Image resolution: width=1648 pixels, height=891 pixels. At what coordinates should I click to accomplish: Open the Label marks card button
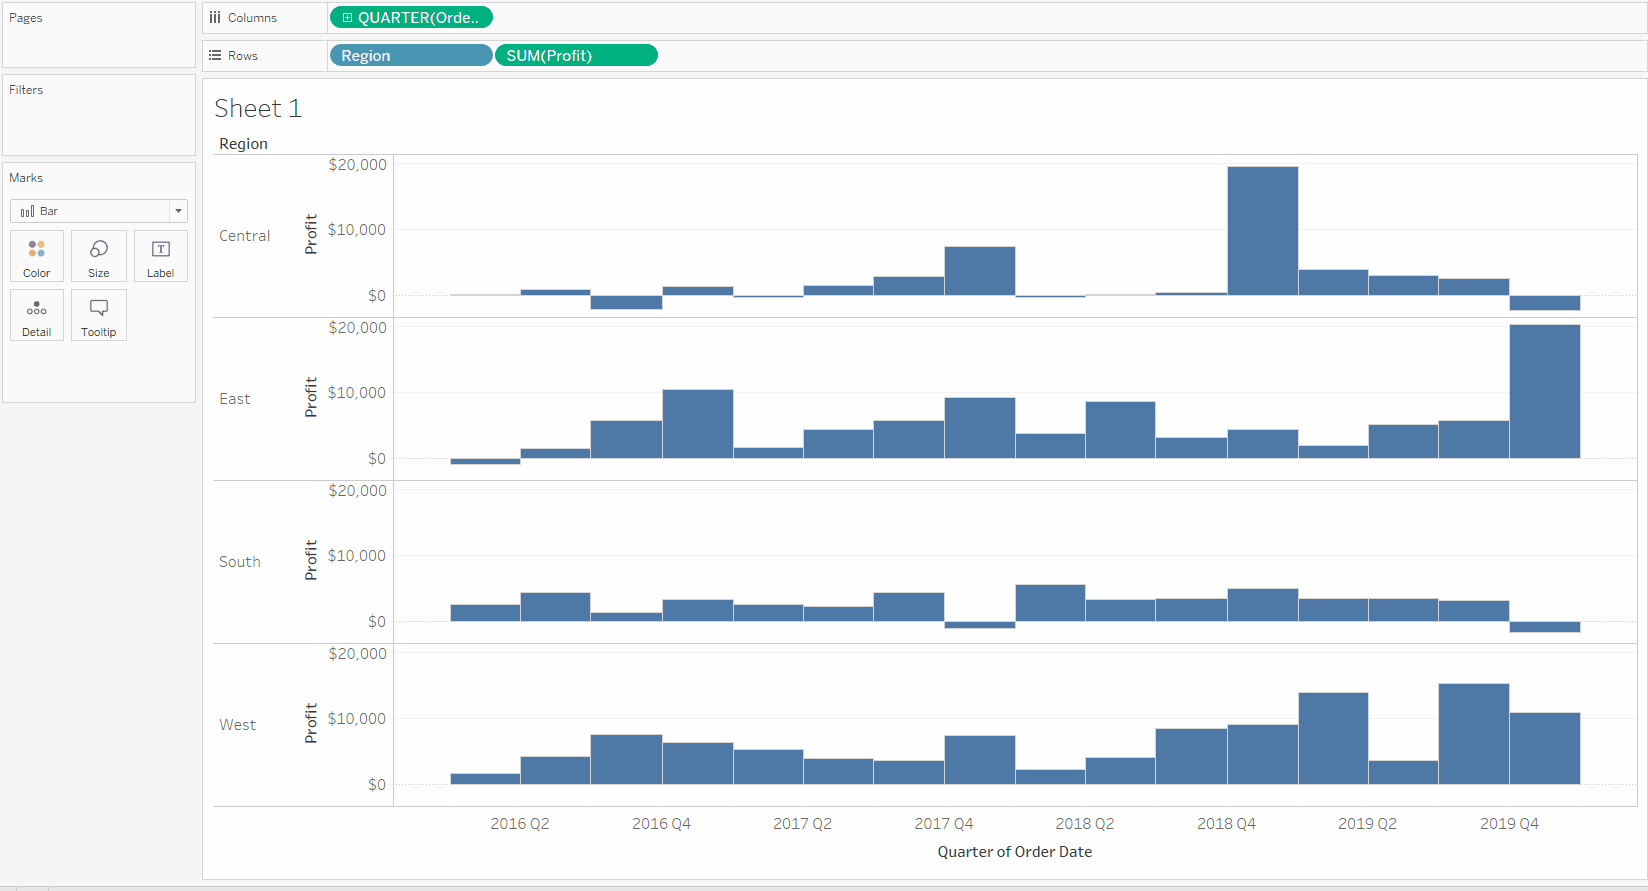[x=161, y=256]
